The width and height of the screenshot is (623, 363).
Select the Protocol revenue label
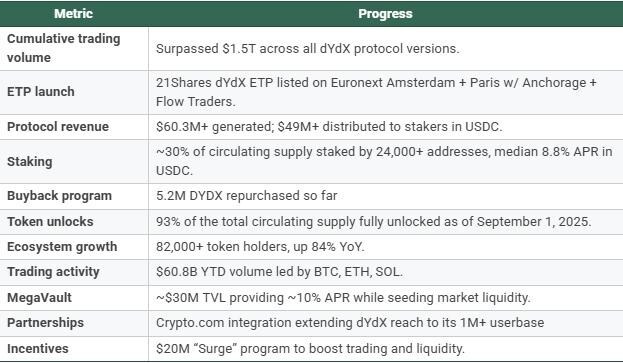58,127
